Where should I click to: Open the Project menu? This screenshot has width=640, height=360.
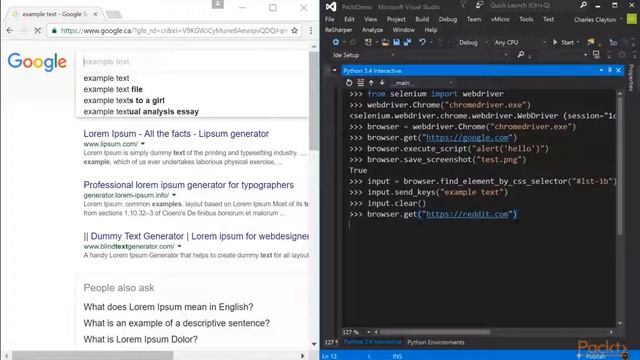(x=396, y=19)
